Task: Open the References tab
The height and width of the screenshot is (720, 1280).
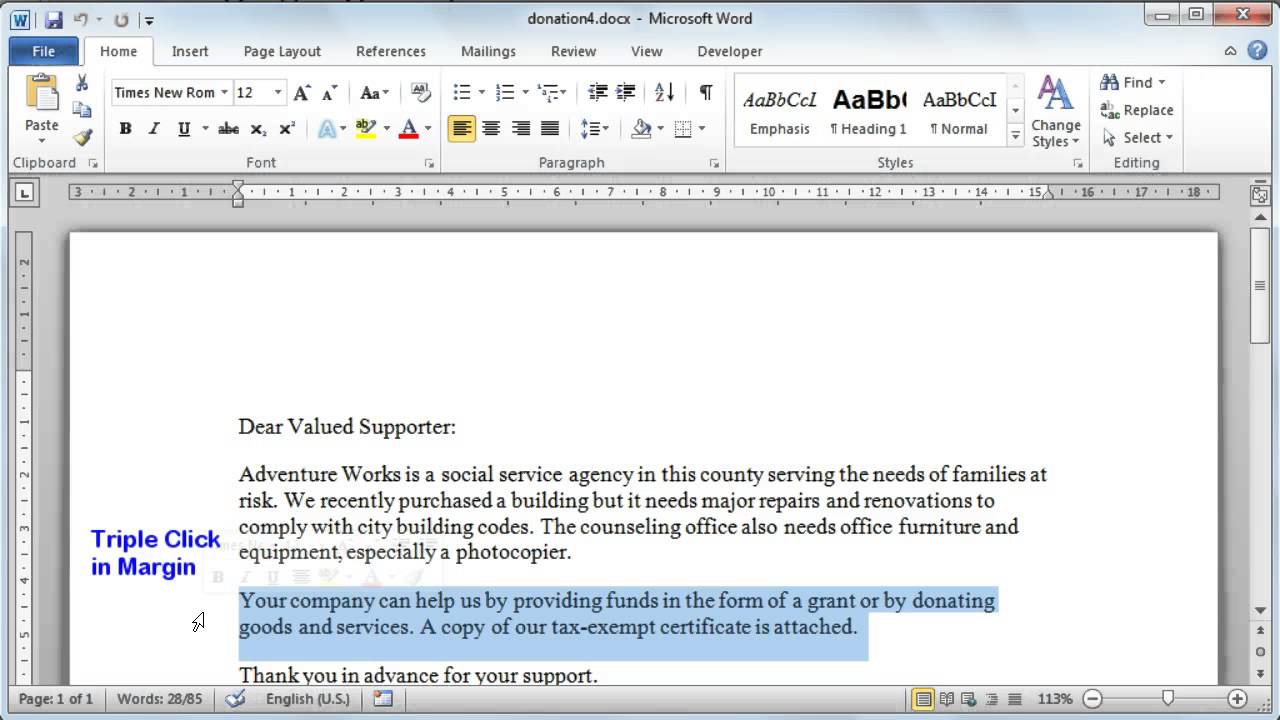Action: (x=391, y=51)
